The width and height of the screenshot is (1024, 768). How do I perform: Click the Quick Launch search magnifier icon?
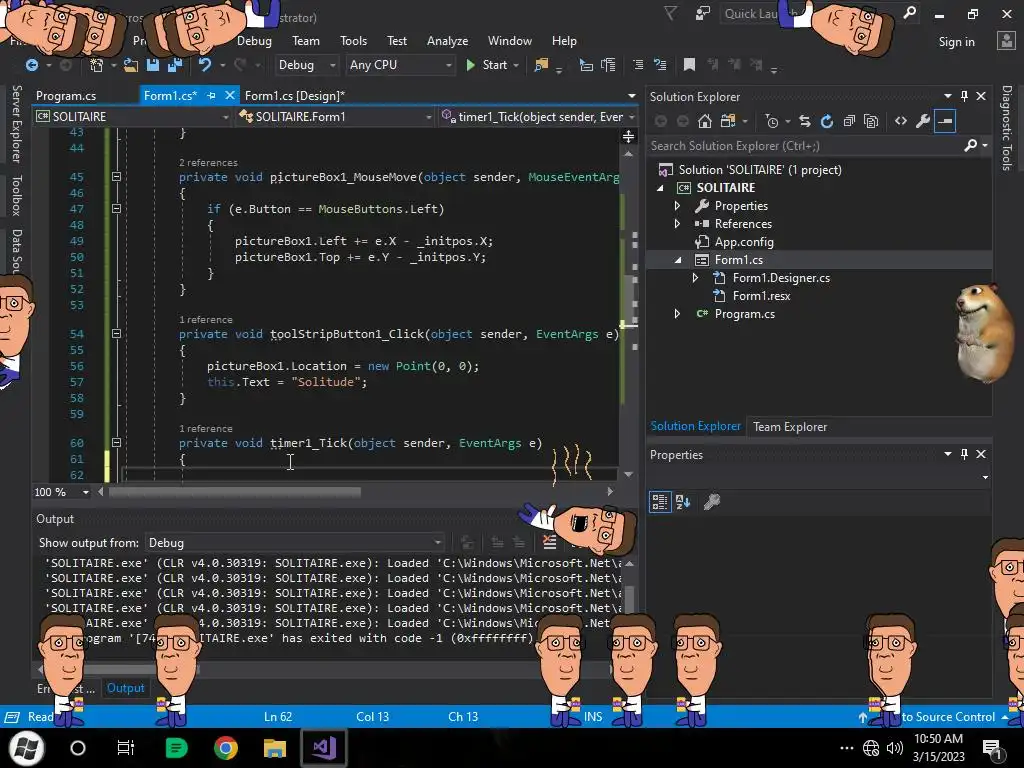tap(910, 13)
